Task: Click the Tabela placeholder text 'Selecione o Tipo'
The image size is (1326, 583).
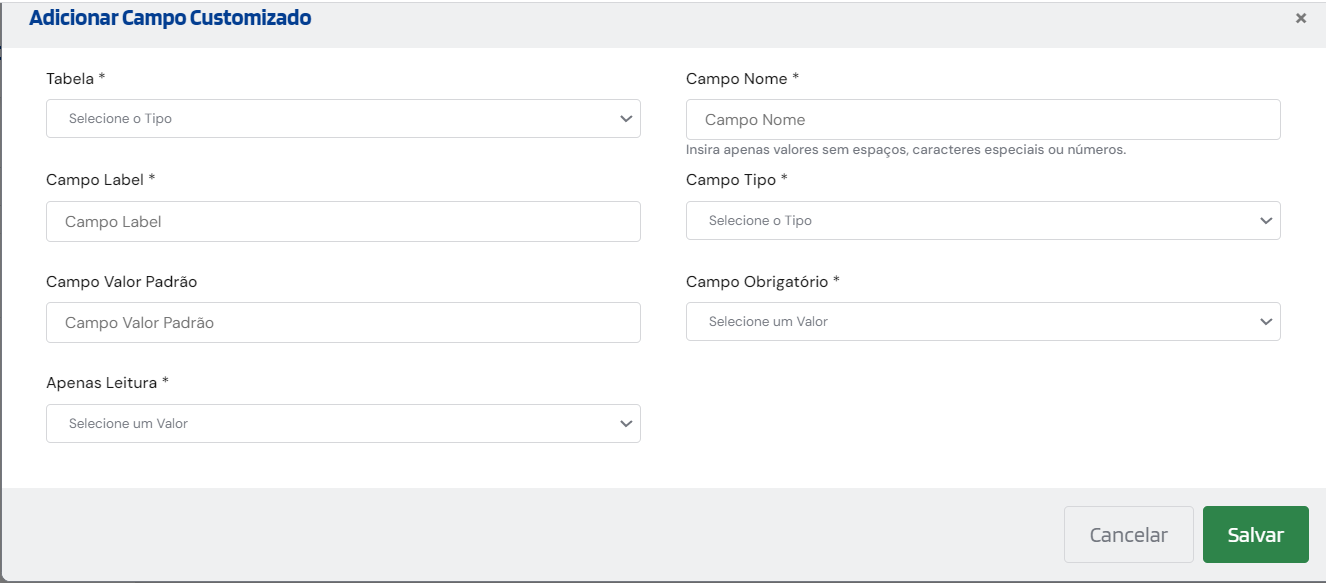Action: (121, 119)
